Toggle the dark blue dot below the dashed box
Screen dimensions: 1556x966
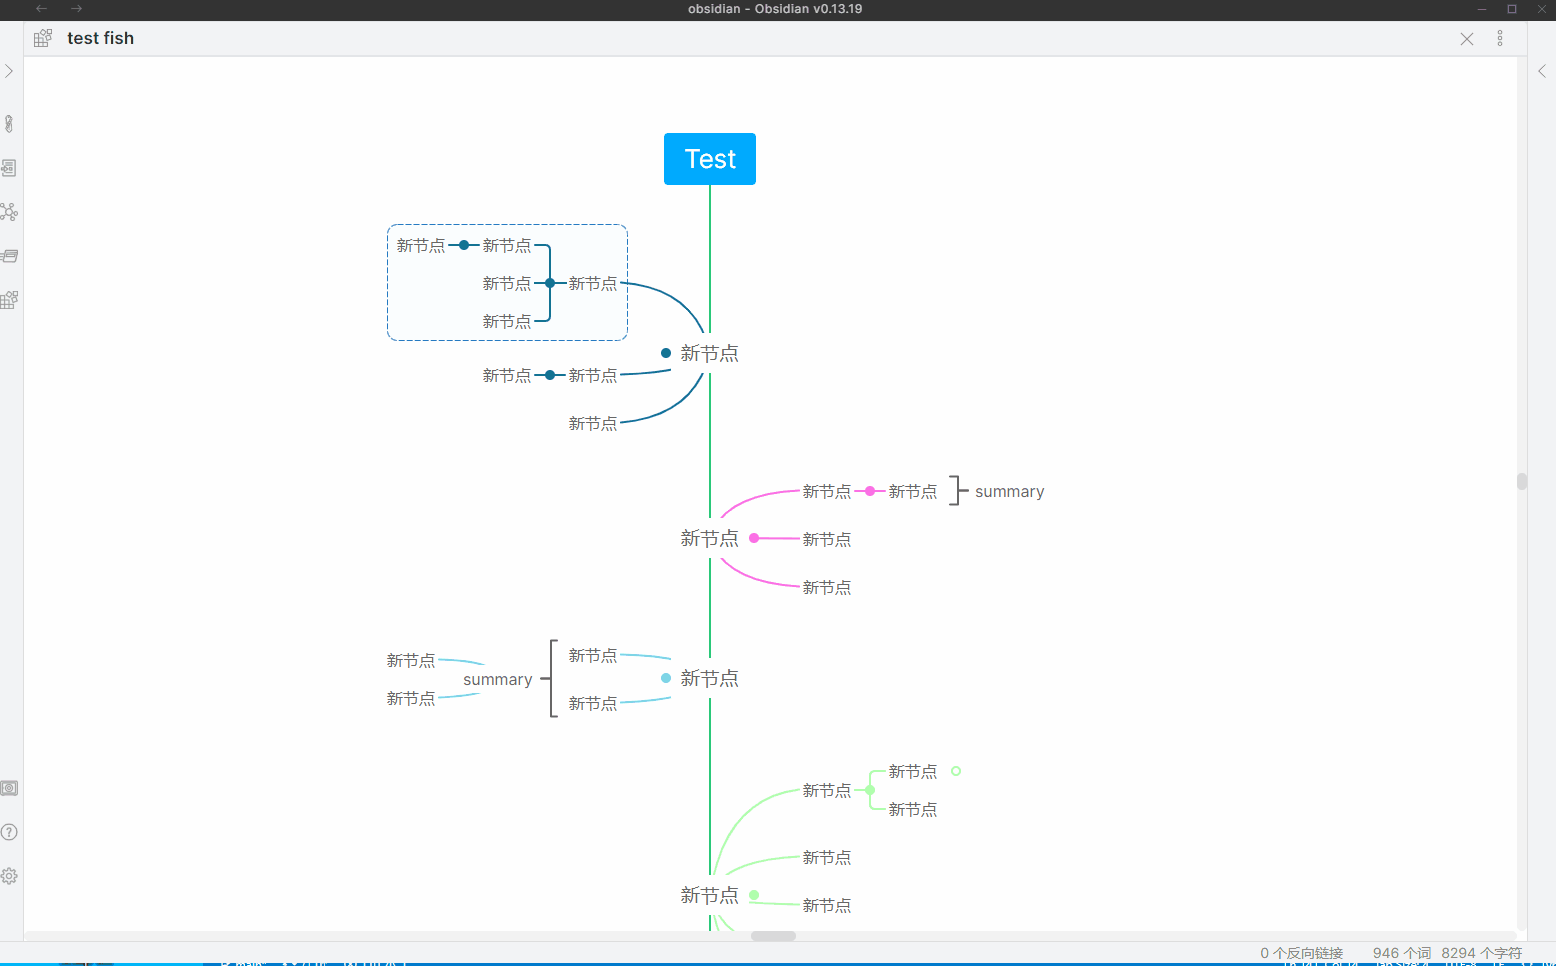click(550, 375)
